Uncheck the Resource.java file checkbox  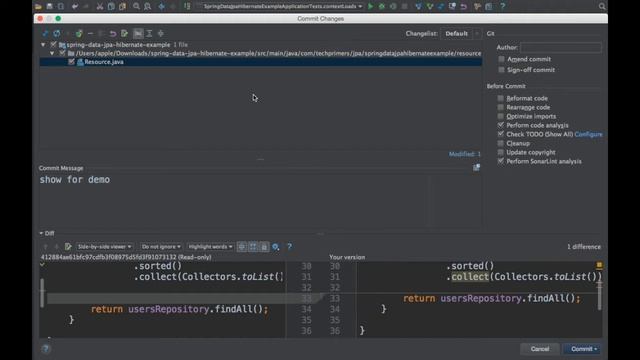pyautogui.click(x=71, y=62)
